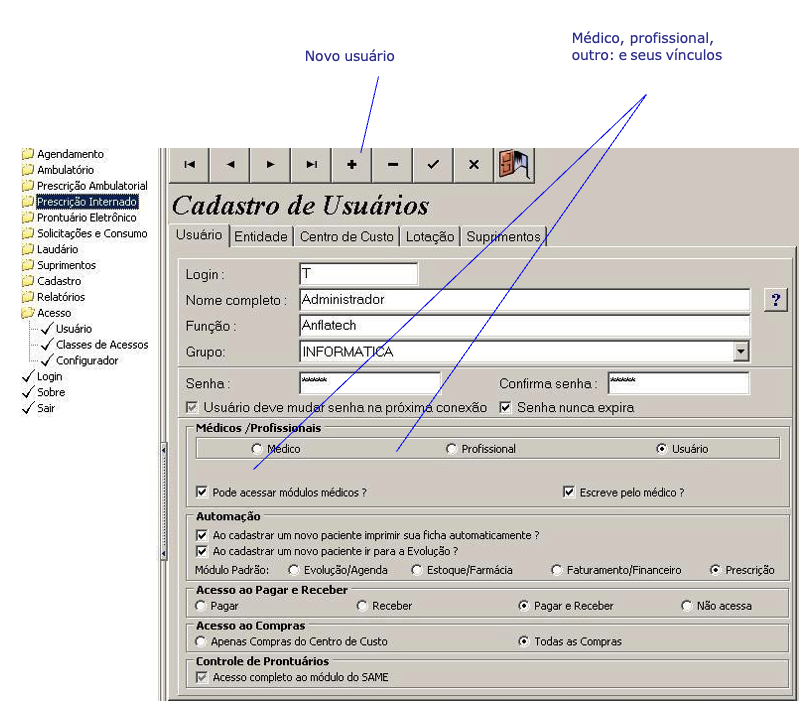Delete record with minus button
Viewport: 811px width, 713px height.
393,165
